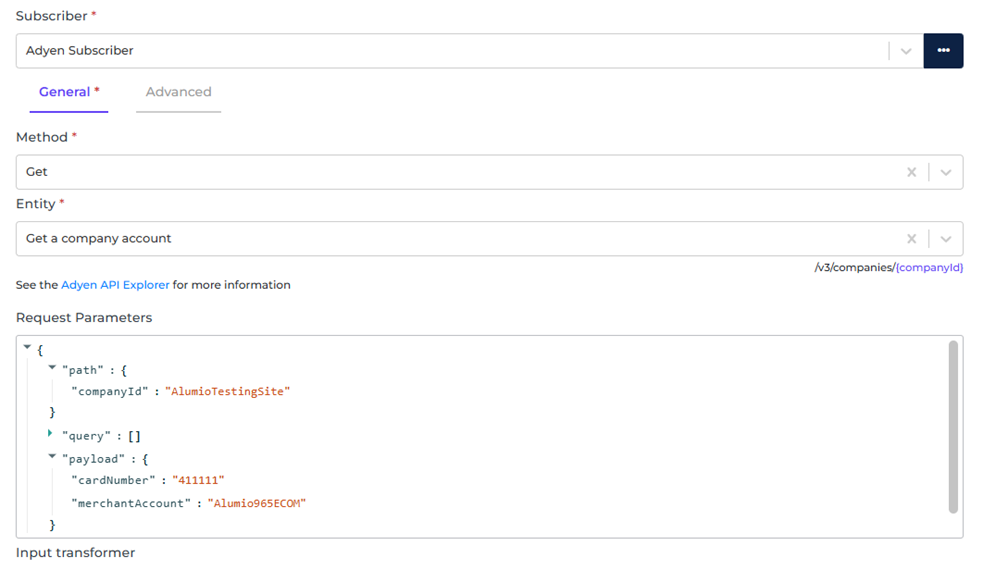Edit the companyId value AlumioTestingSite
This screenshot has height=570, width=996.
tap(227, 391)
